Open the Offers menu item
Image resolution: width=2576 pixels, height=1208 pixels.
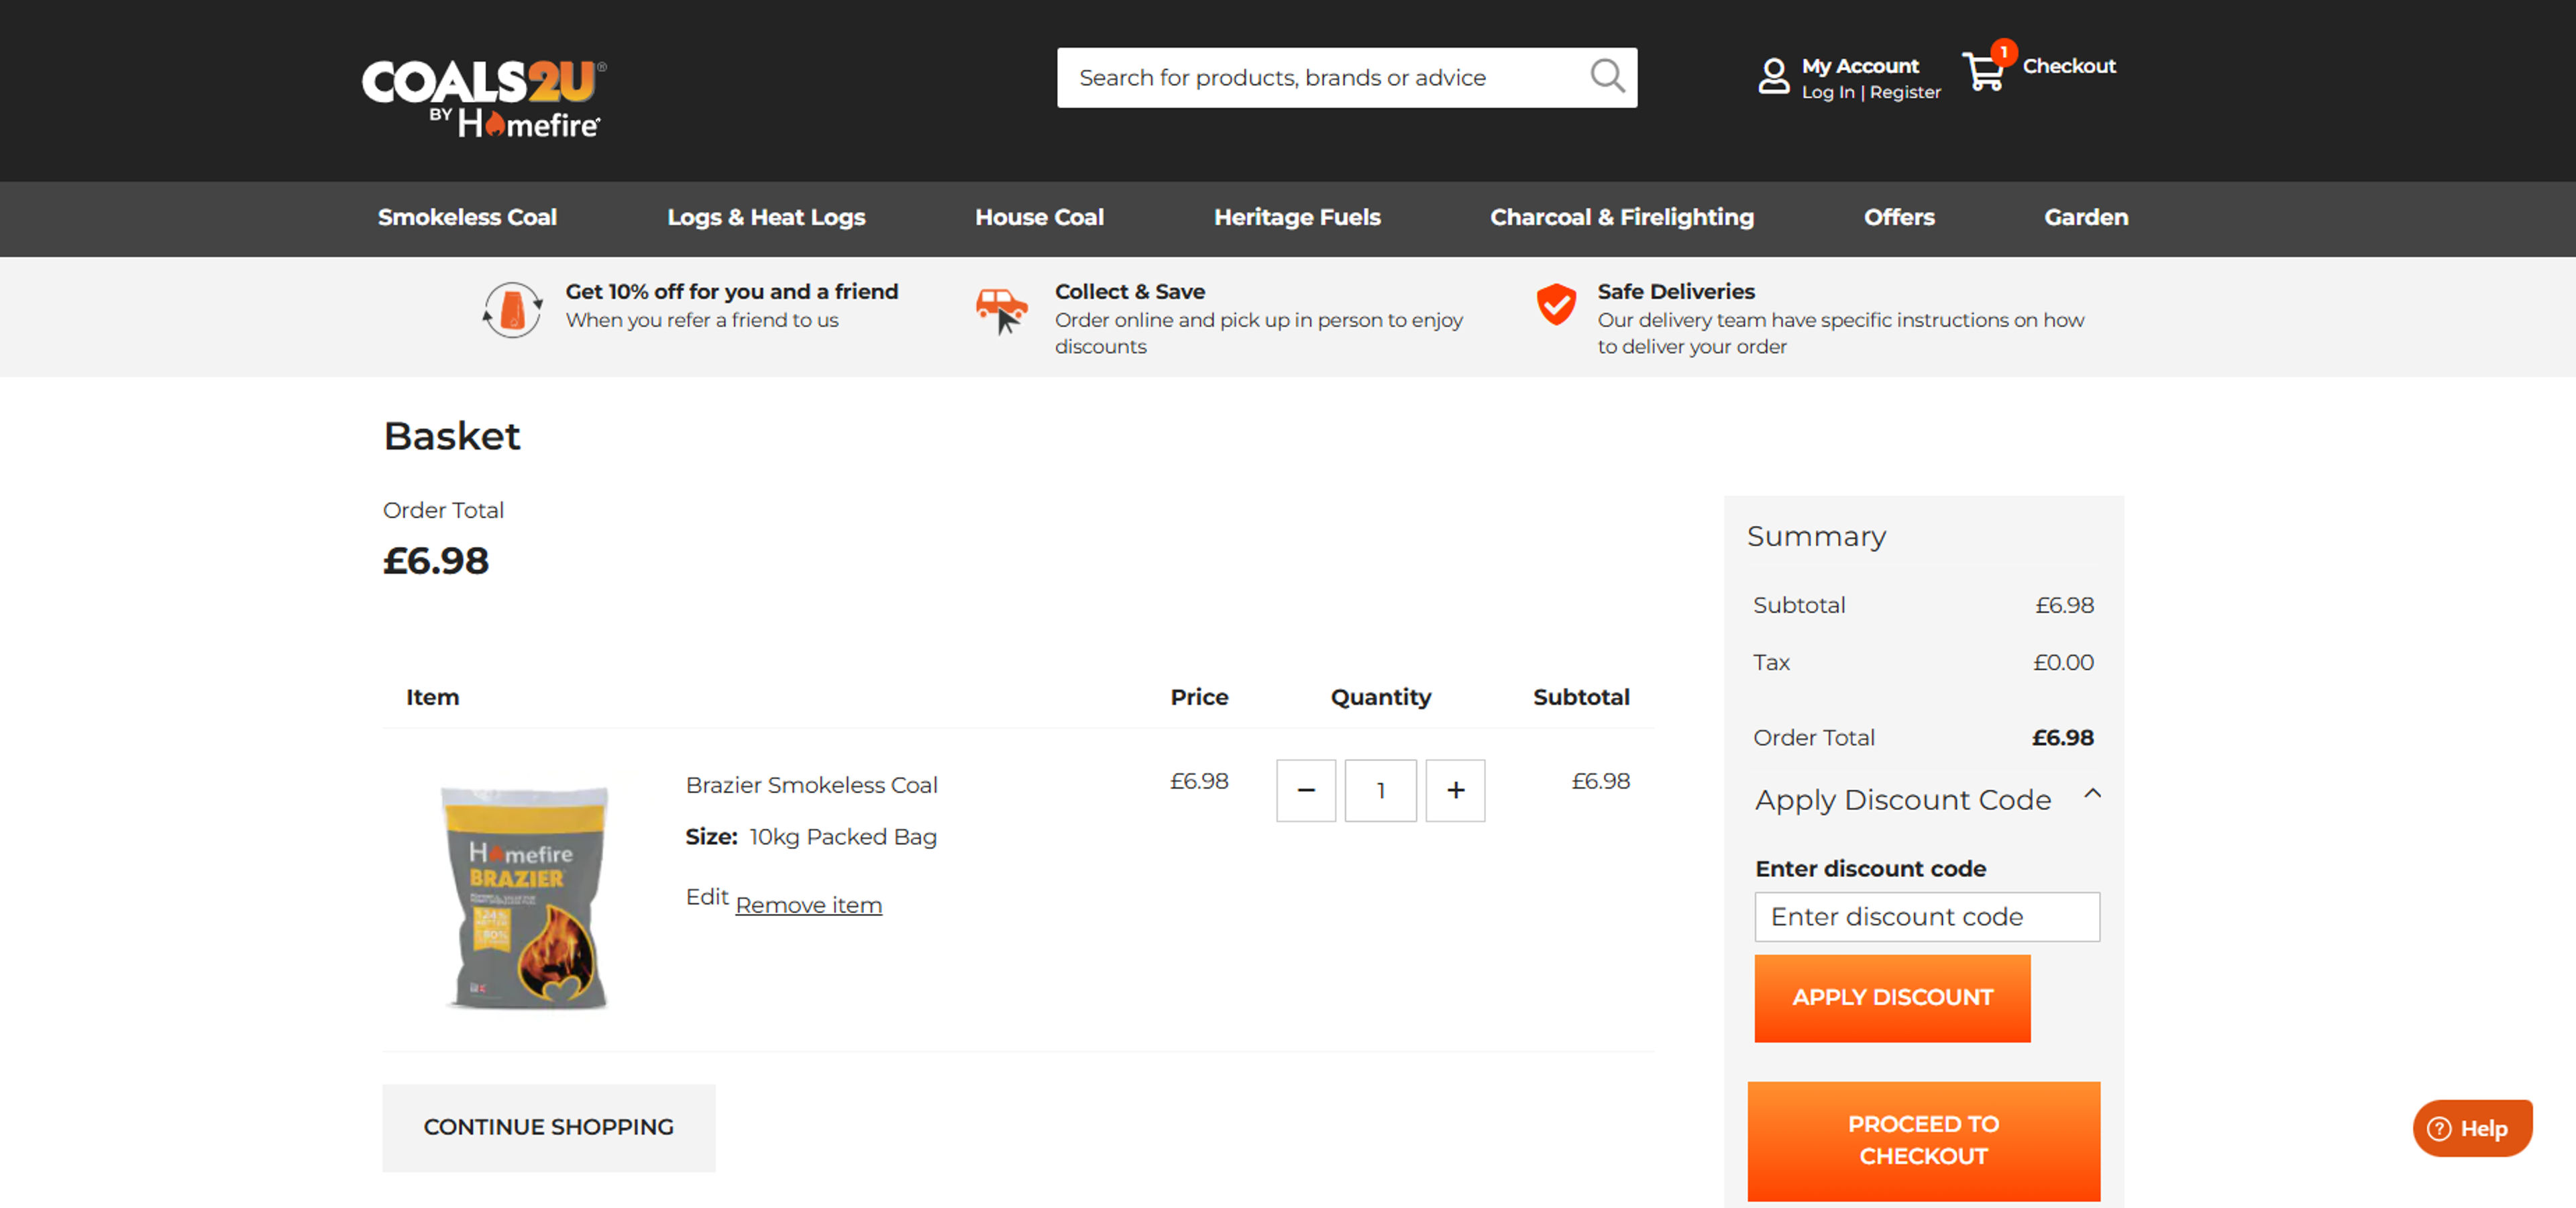tap(1899, 217)
